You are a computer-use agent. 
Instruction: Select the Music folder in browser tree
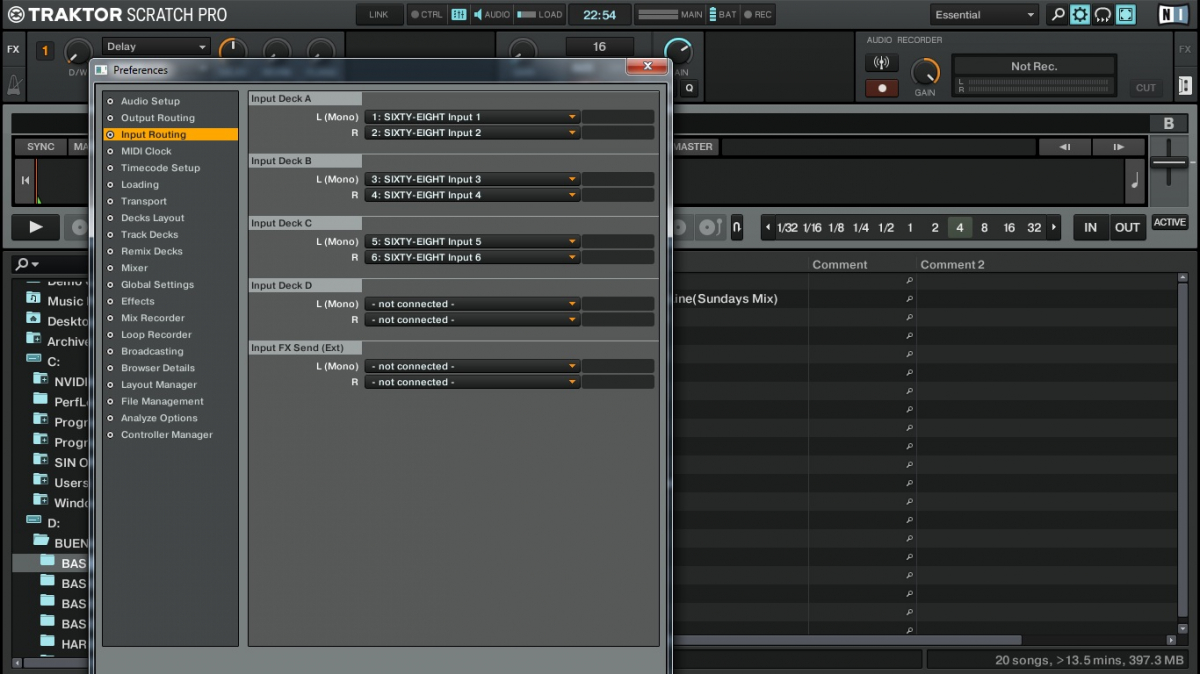click(x=65, y=301)
